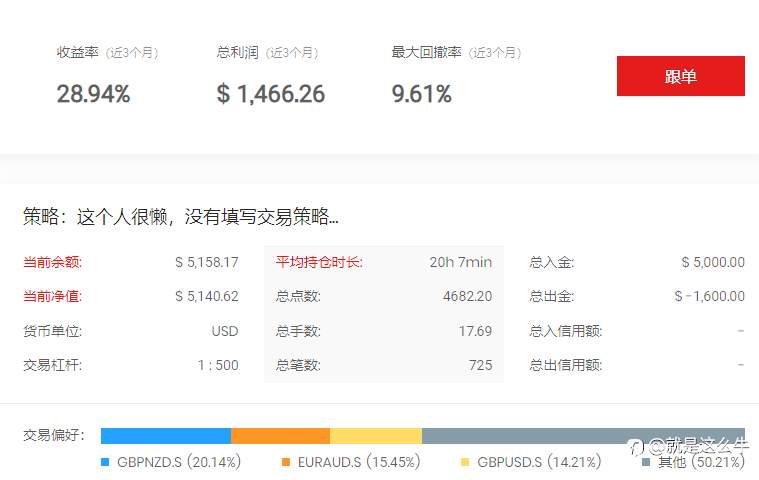This screenshot has height=480, width=759.
Task: Click the $ 1,466.26 total profit value
Action: [x=271, y=94]
